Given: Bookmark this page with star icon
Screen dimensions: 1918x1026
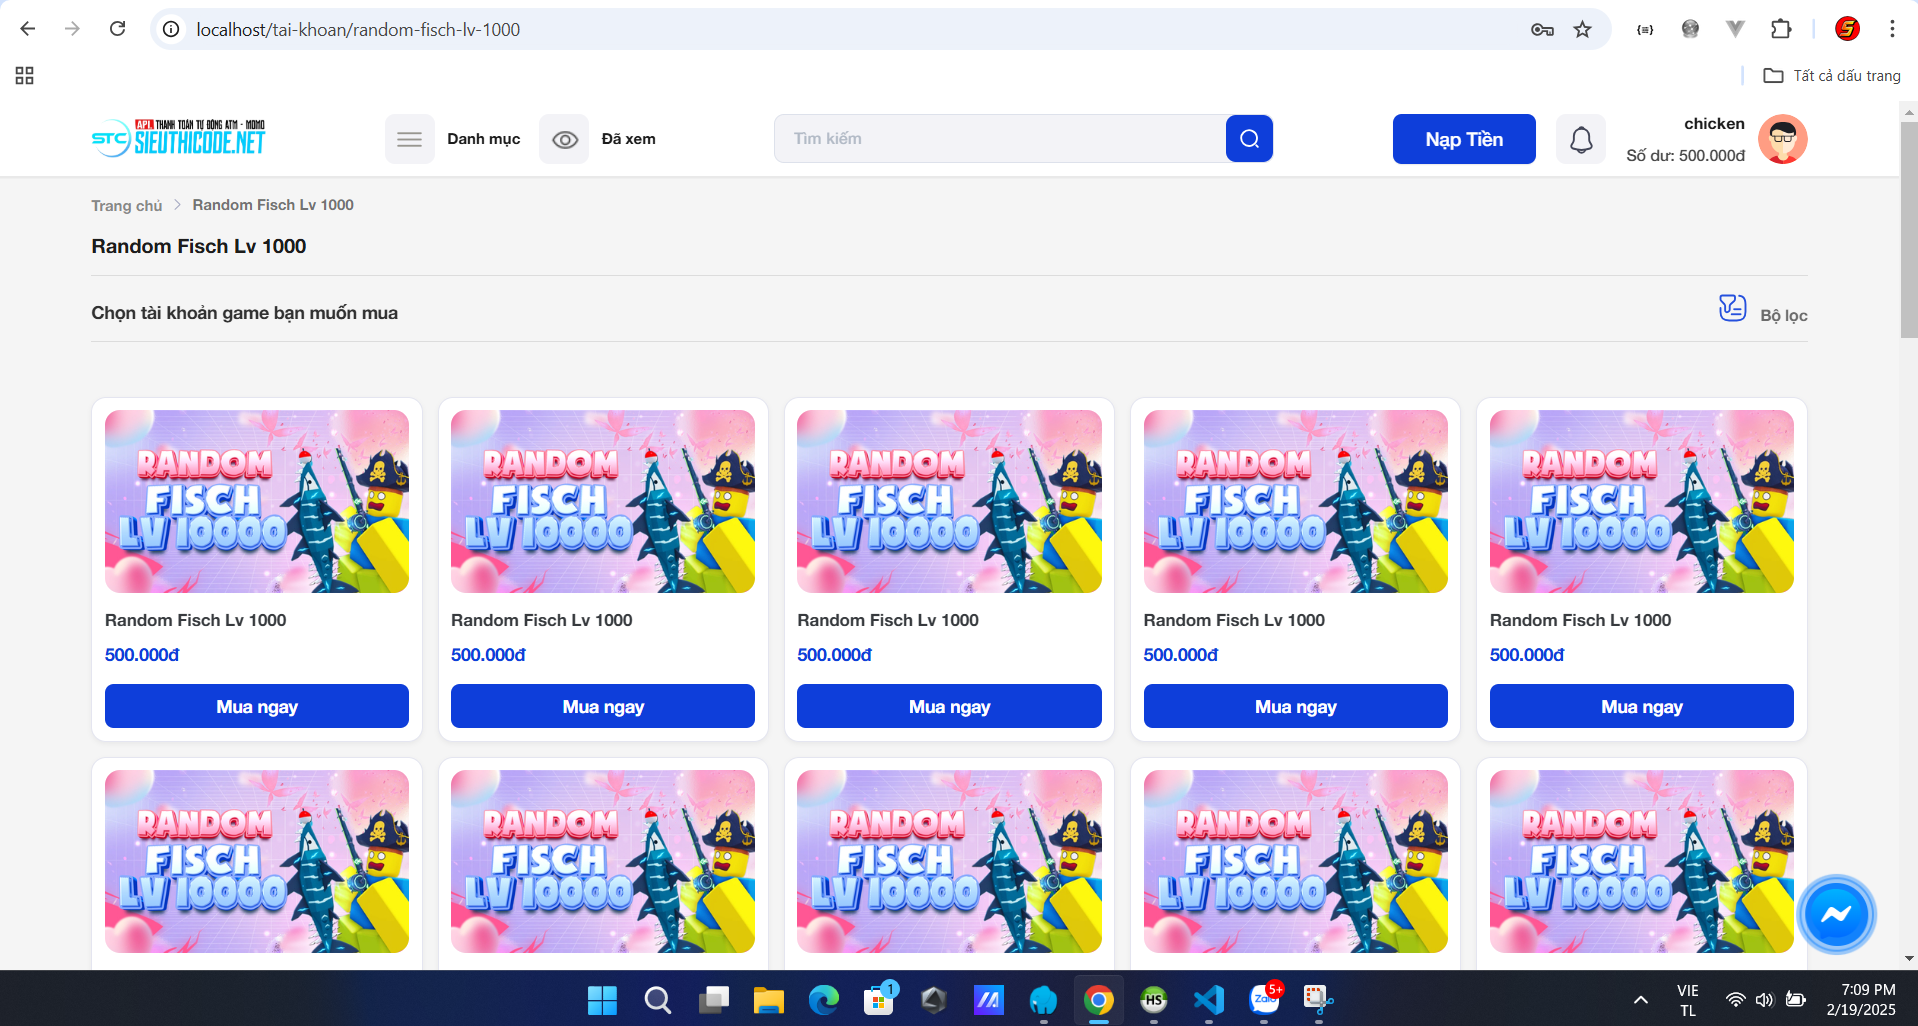Looking at the screenshot, I should (1582, 29).
